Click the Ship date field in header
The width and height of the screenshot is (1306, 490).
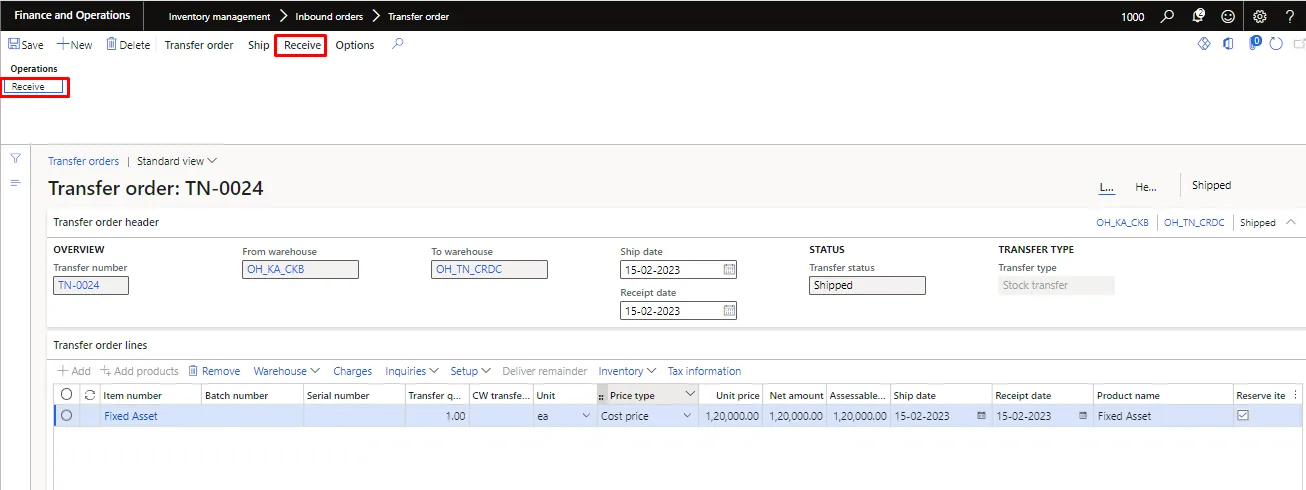click(678, 270)
